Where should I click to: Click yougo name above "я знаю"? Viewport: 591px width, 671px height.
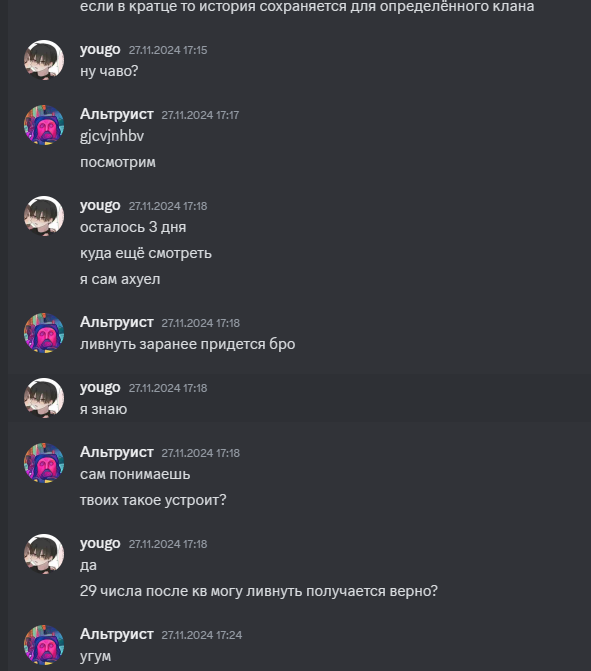pos(100,388)
